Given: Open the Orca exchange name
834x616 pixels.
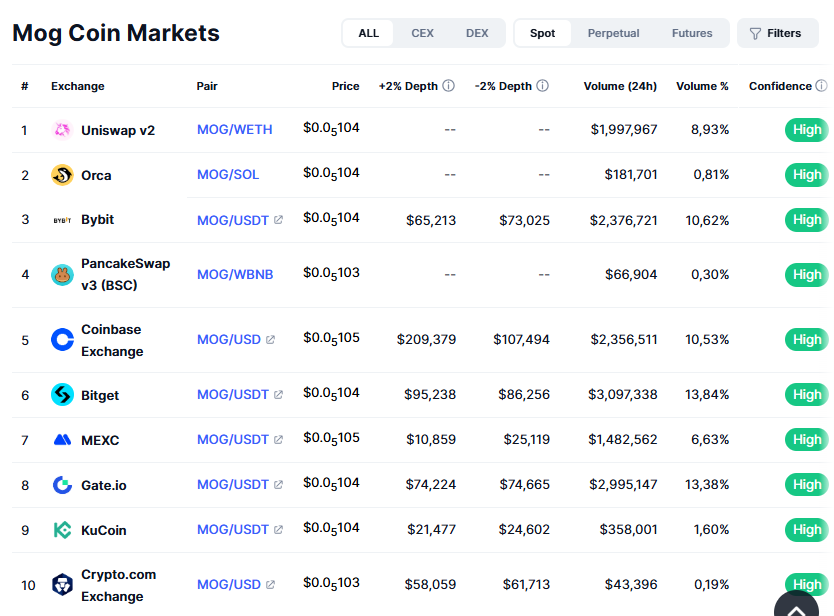Looking at the screenshot, I should coord(96,176).
